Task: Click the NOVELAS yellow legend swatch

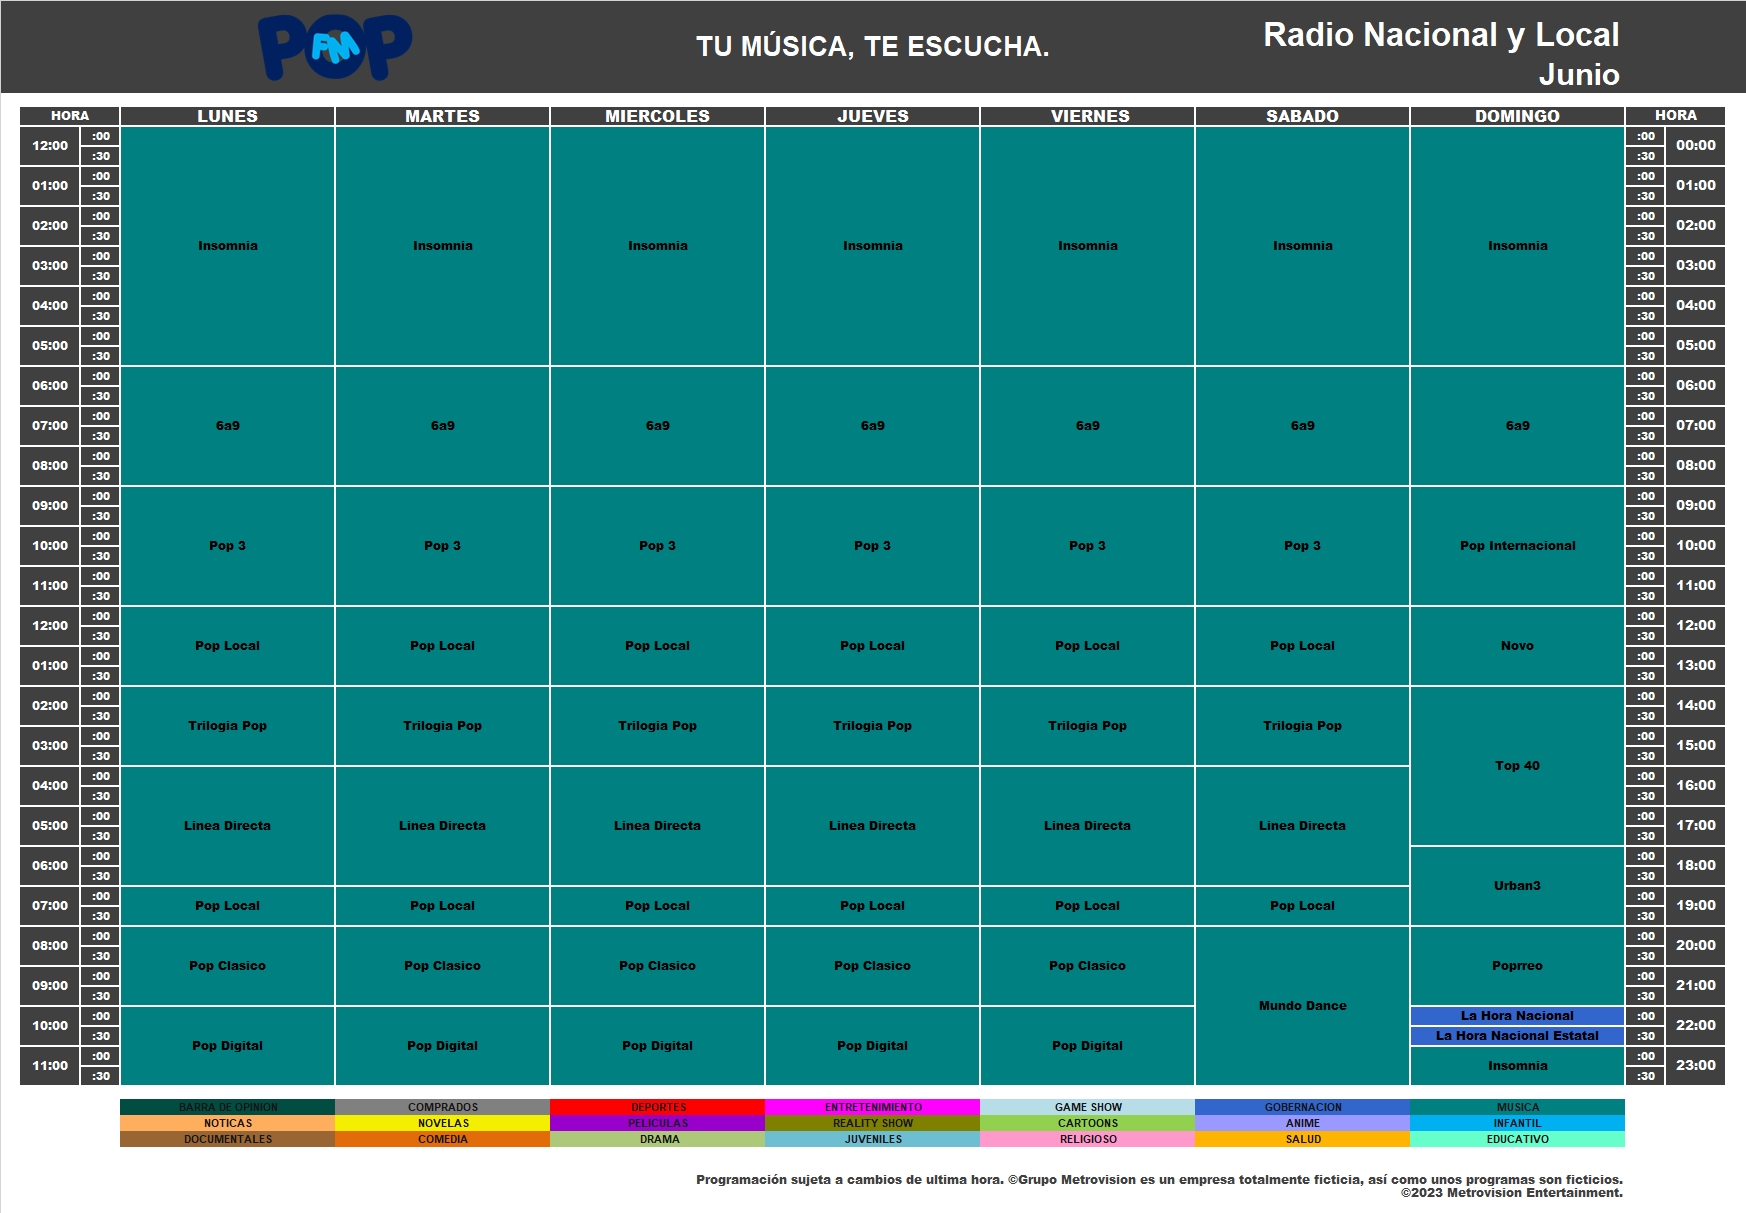Action: 442,1123
